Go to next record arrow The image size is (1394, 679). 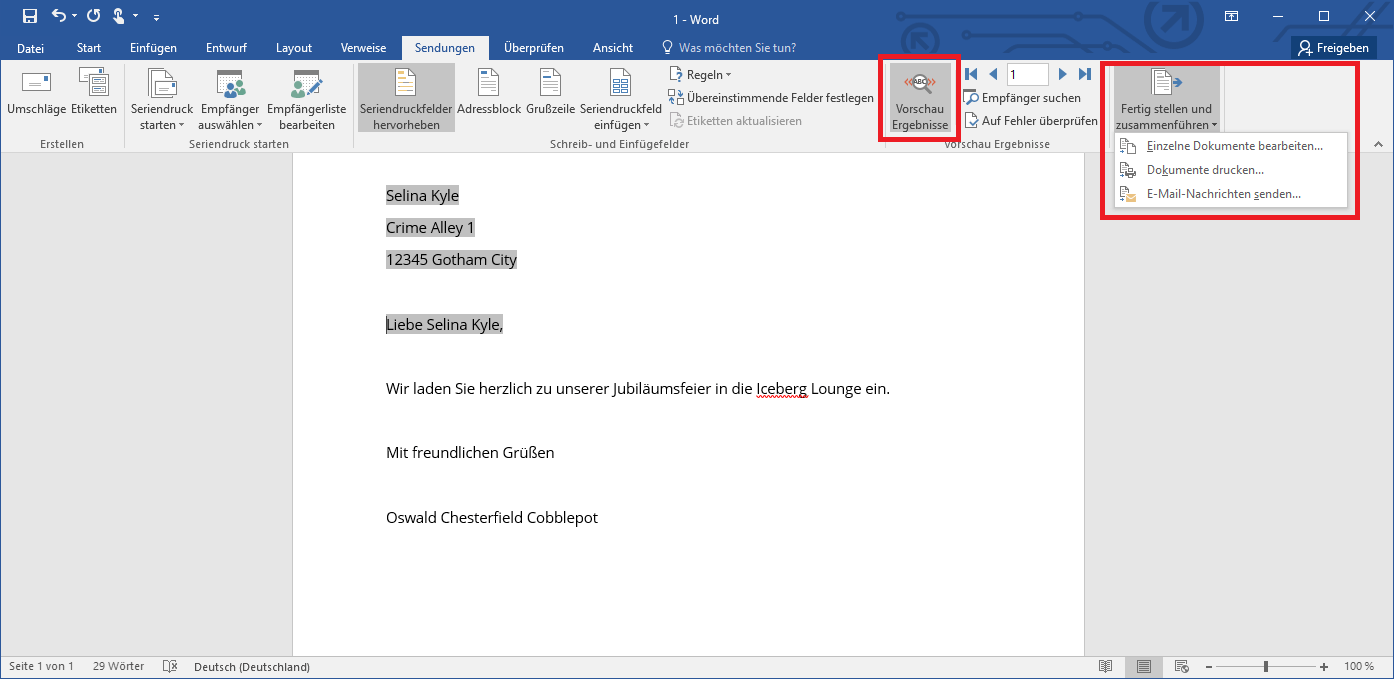point(1062,74)
